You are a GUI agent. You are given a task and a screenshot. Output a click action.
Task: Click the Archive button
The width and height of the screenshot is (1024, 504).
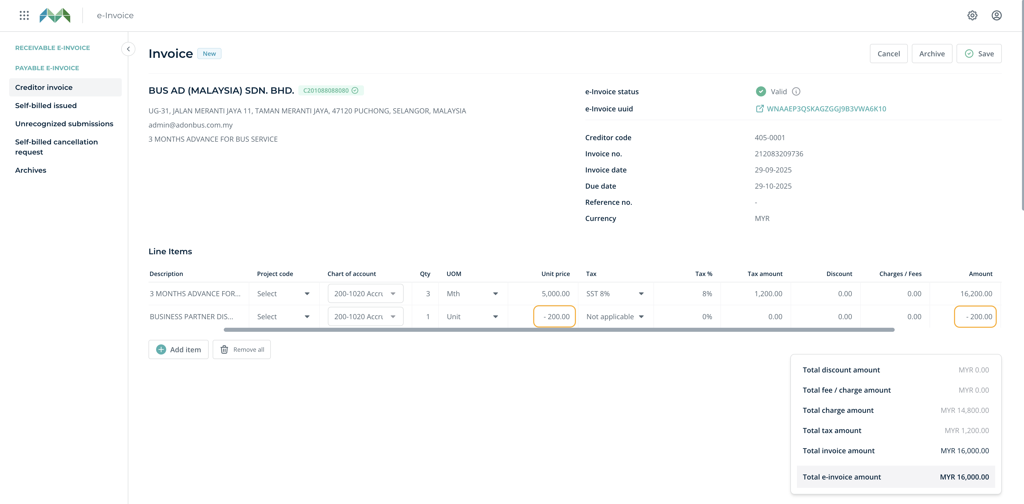pos(932,54)
